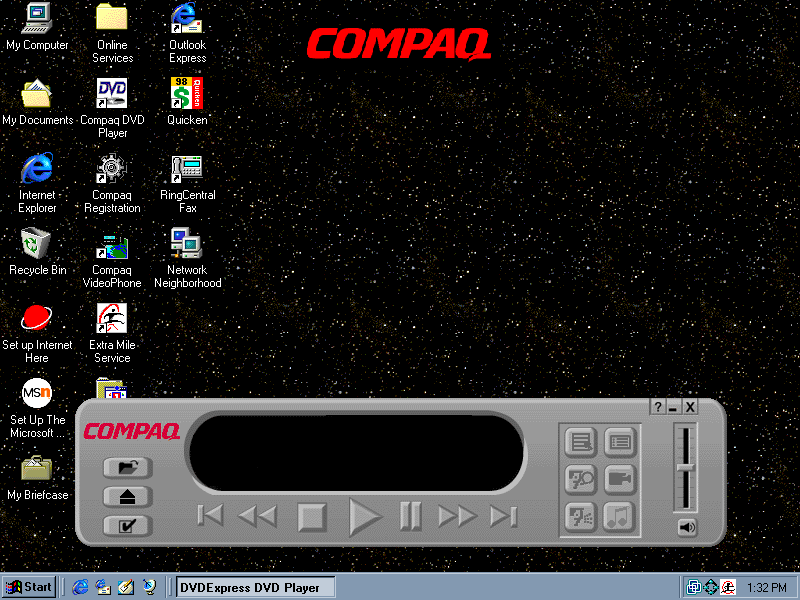
Task: Select the Compaq DVD Player desktop shortcut
Action: click(112, 108)
